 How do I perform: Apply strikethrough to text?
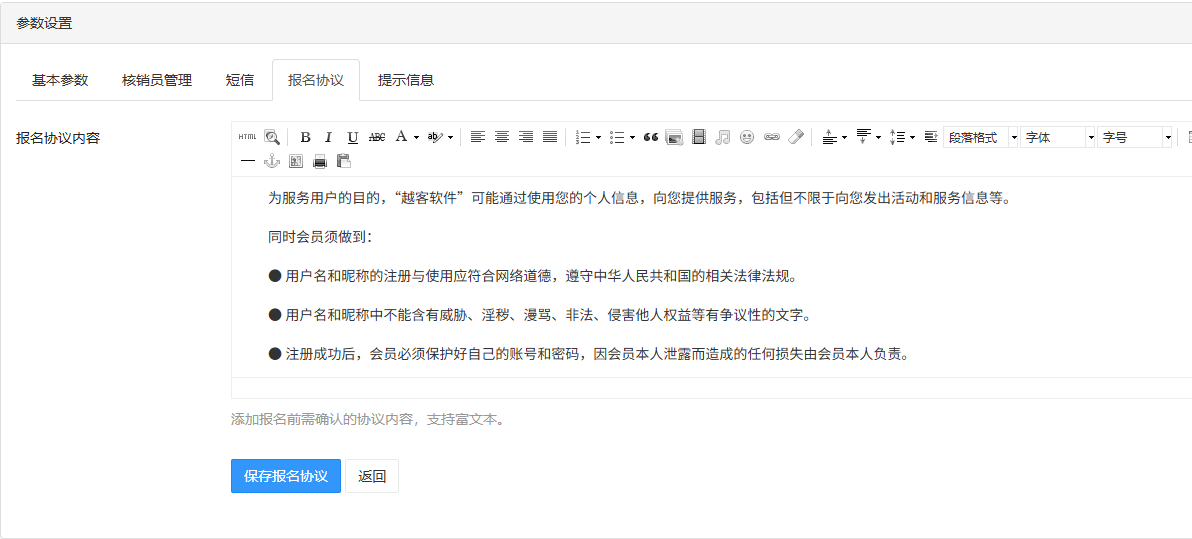(x=377, y=138)
